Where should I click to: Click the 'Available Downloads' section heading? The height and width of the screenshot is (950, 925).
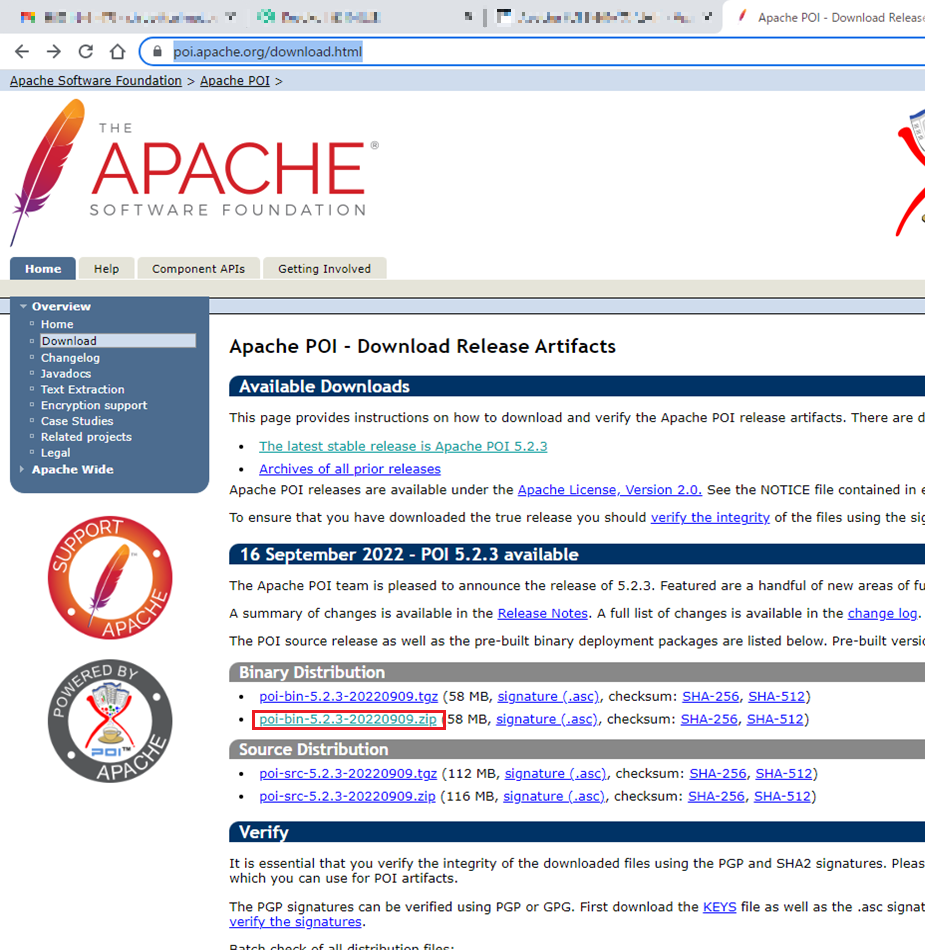click(x=324, y=387)
